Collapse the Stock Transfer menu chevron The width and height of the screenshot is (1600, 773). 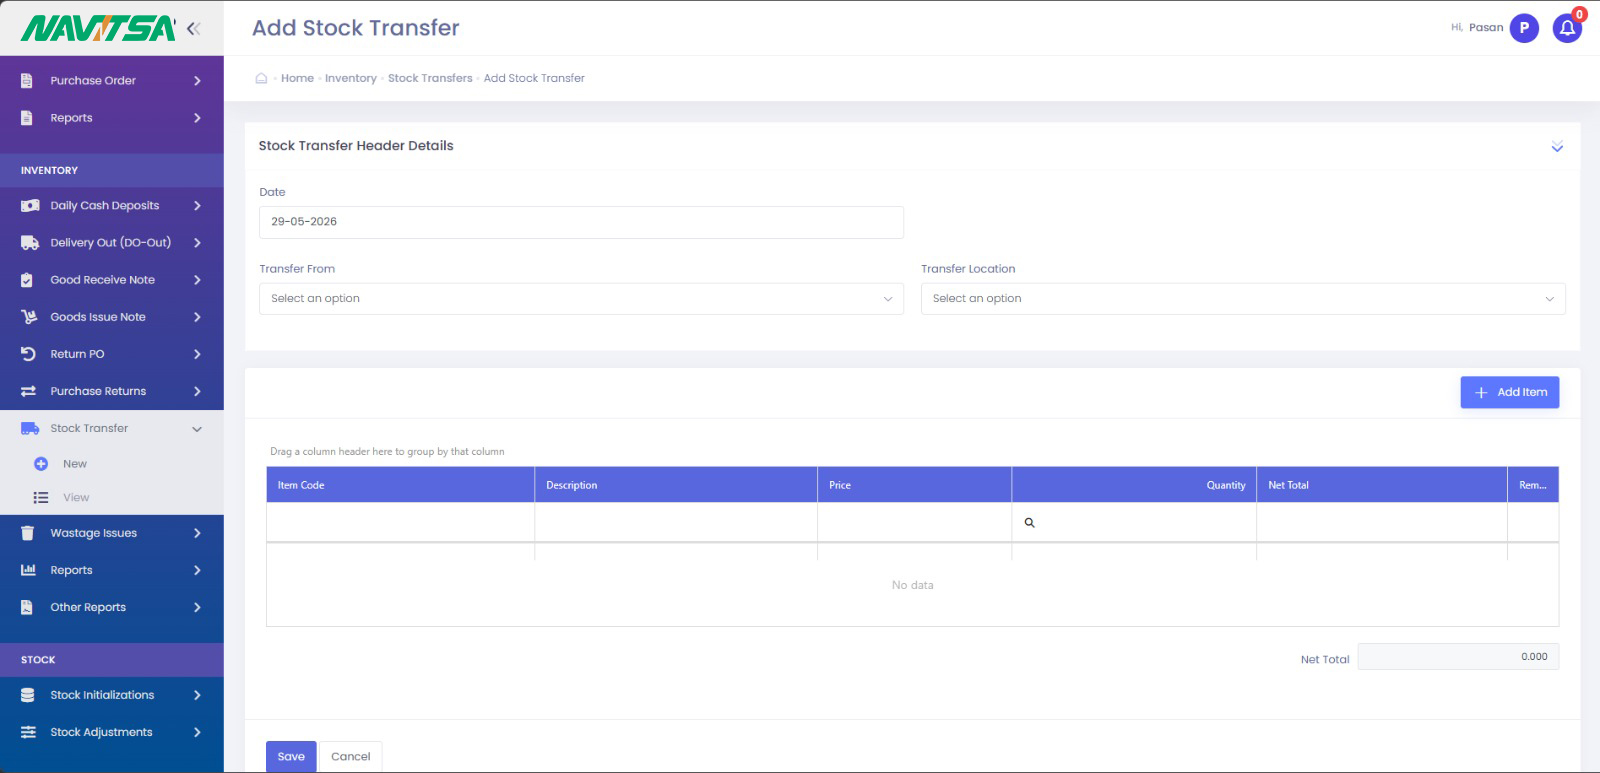(x=197, y=429)
